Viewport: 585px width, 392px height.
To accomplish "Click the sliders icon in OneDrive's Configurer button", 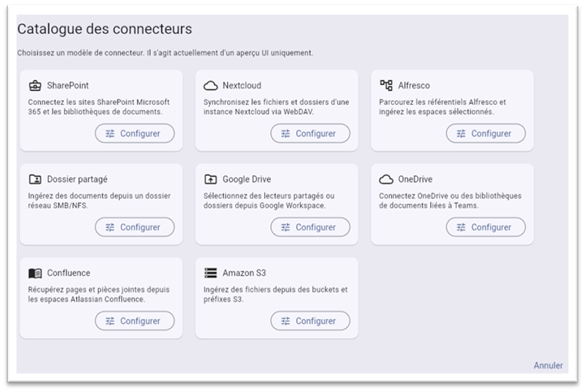I will [x=461, y=227].
